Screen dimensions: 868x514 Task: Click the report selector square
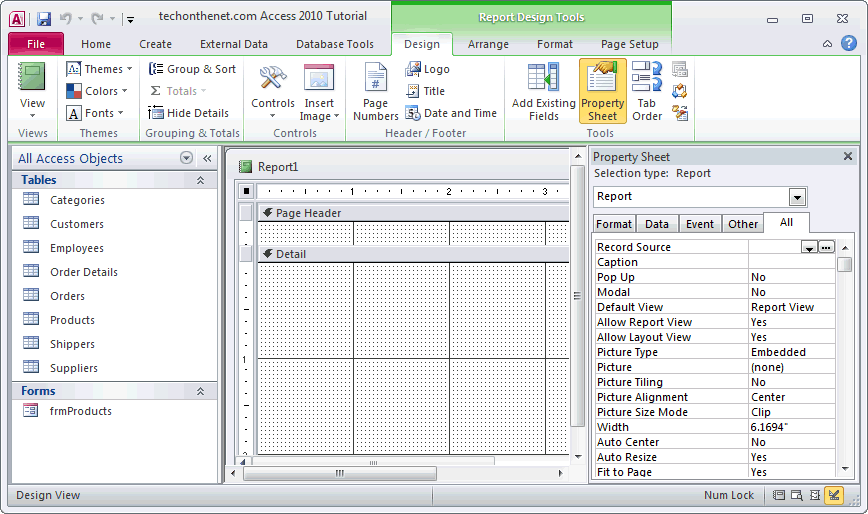[246, 191]
